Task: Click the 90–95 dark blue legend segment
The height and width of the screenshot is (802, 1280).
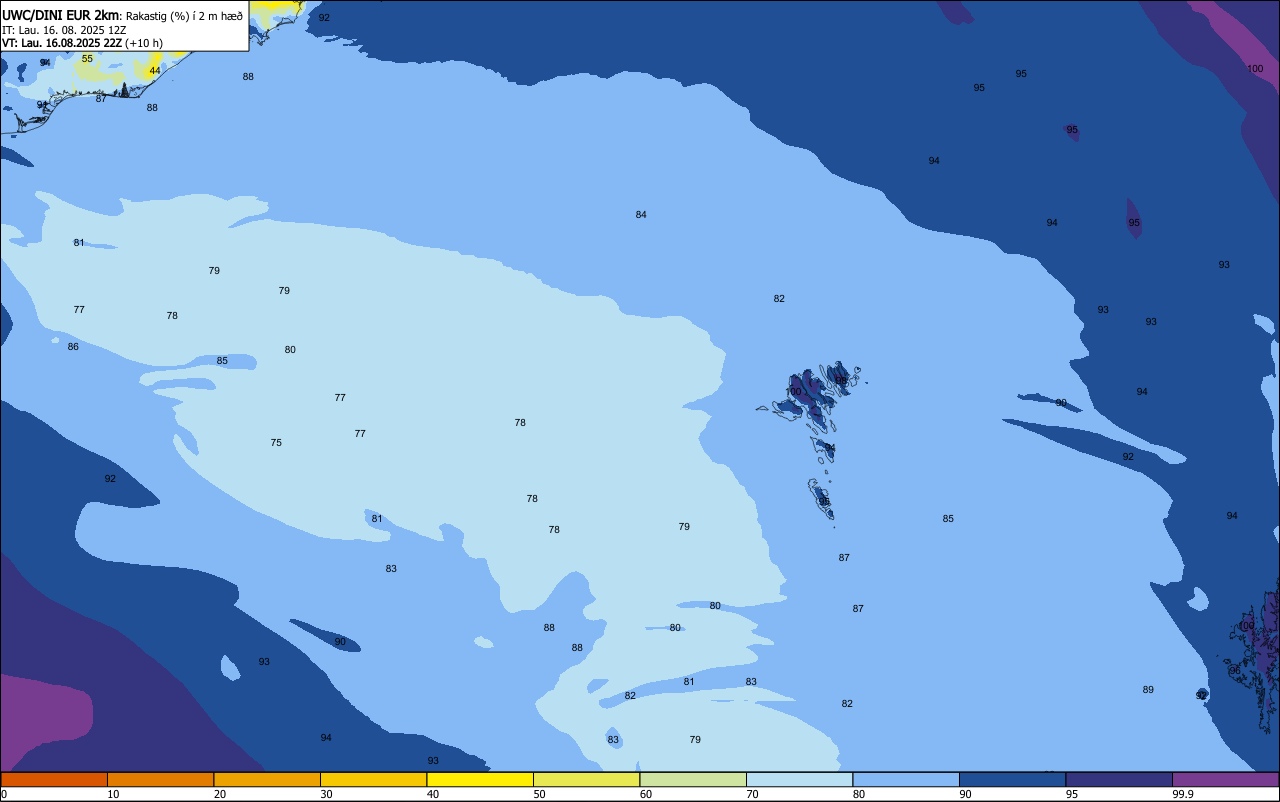Action: coord(1012,779)
